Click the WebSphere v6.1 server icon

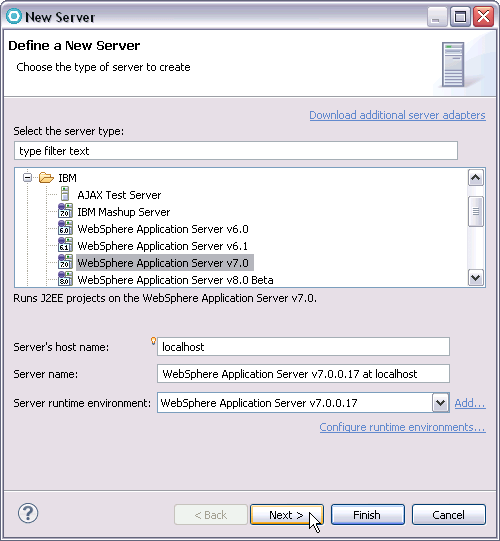click(x=65, y=245)
